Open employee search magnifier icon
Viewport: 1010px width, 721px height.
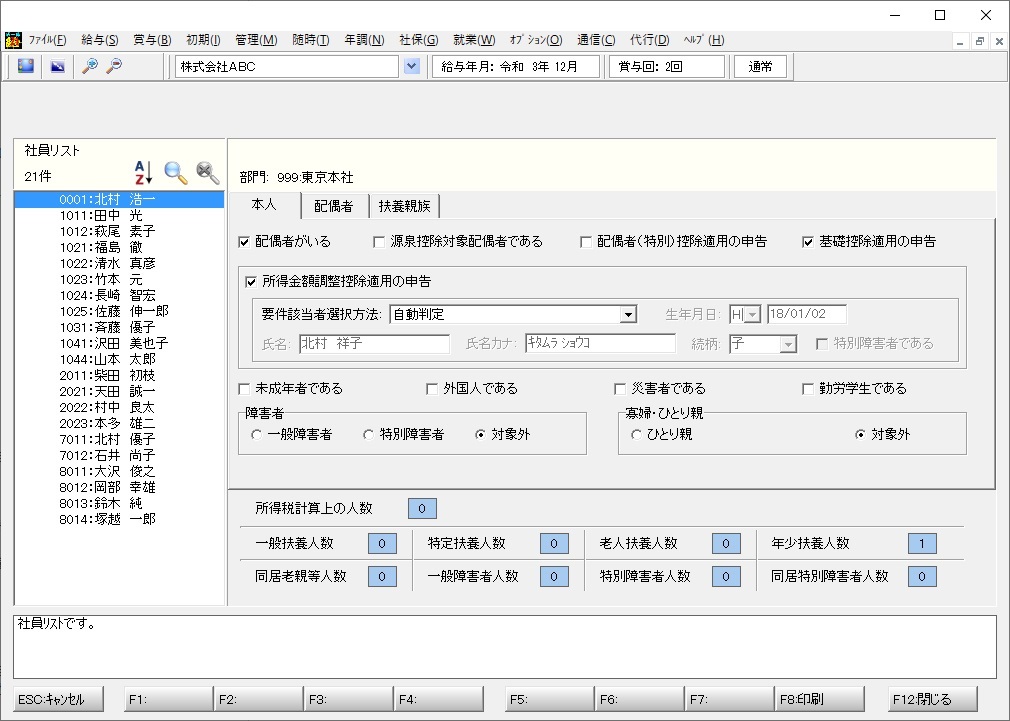[175, 173]
